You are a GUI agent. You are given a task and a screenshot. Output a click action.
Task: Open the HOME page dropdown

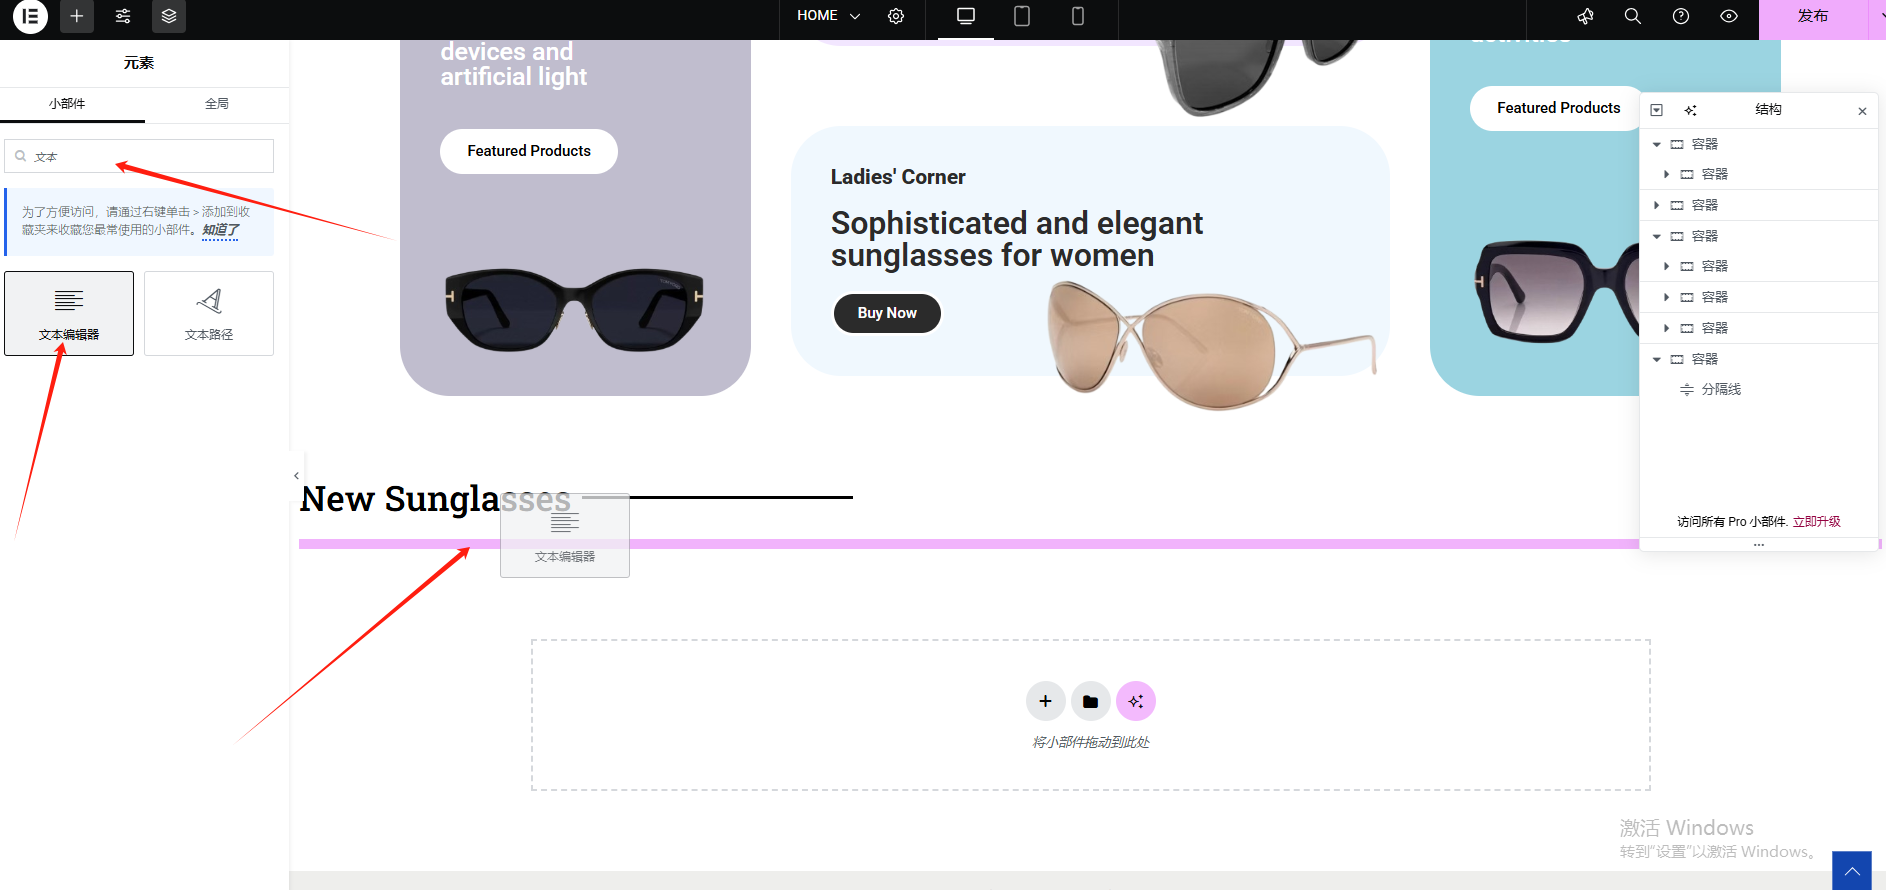828,16
